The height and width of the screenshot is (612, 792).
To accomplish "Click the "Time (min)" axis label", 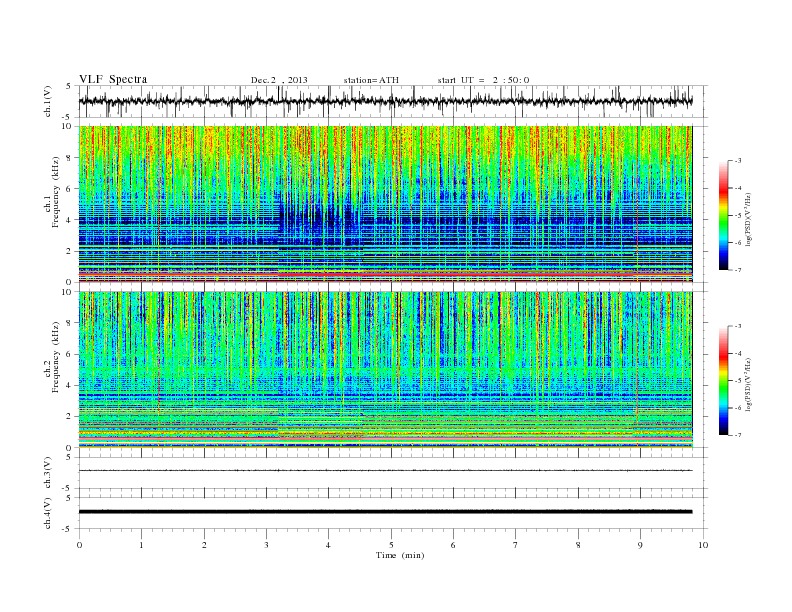I will (400, 555).
